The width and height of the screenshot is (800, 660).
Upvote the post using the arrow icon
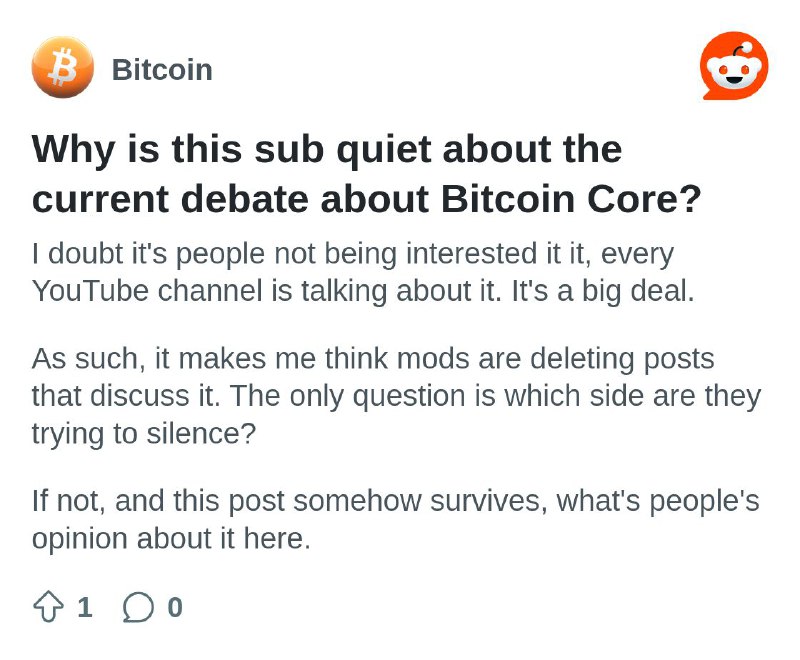coord(48,606)
